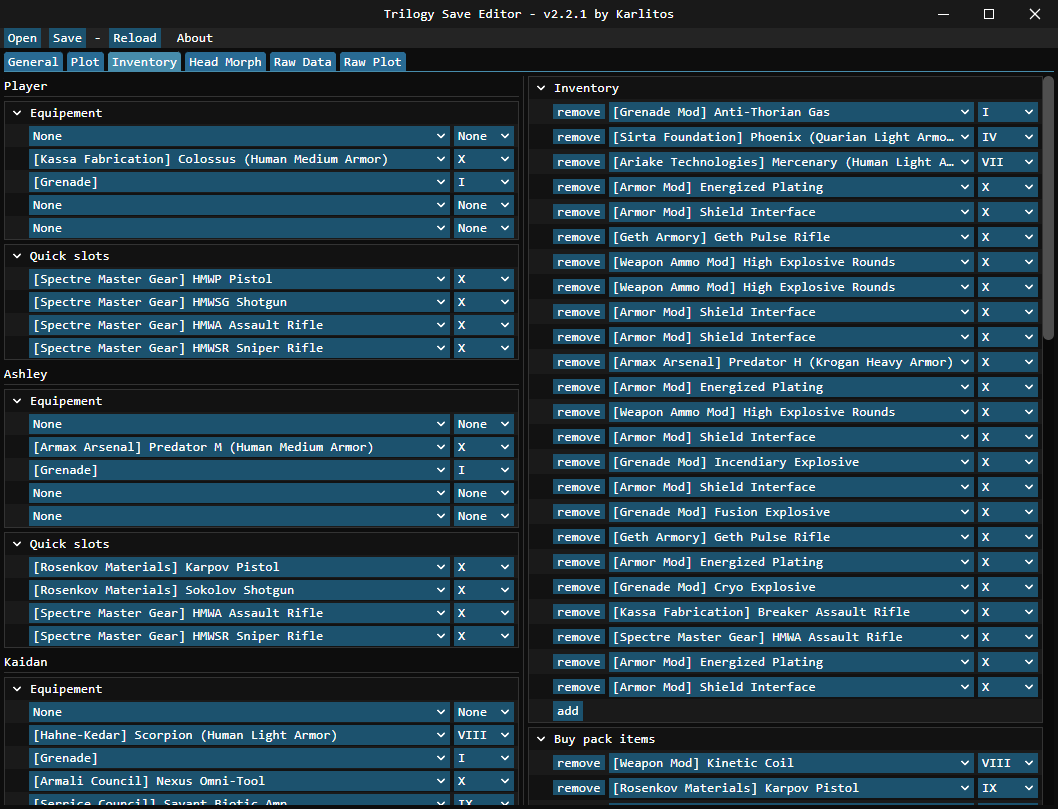Open Player first equipment slot None dropdown
This screenshot has height=809, width=1058.
[x=239, y=136]
